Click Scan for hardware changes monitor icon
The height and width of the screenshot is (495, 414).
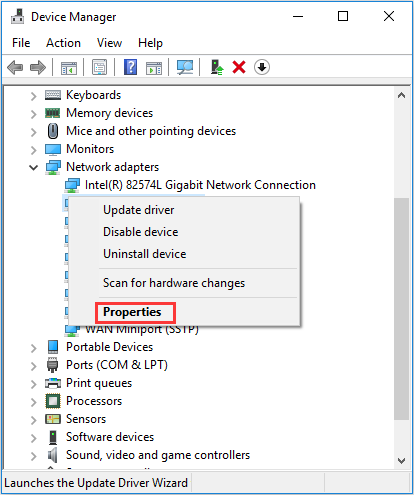pos(185,68)
